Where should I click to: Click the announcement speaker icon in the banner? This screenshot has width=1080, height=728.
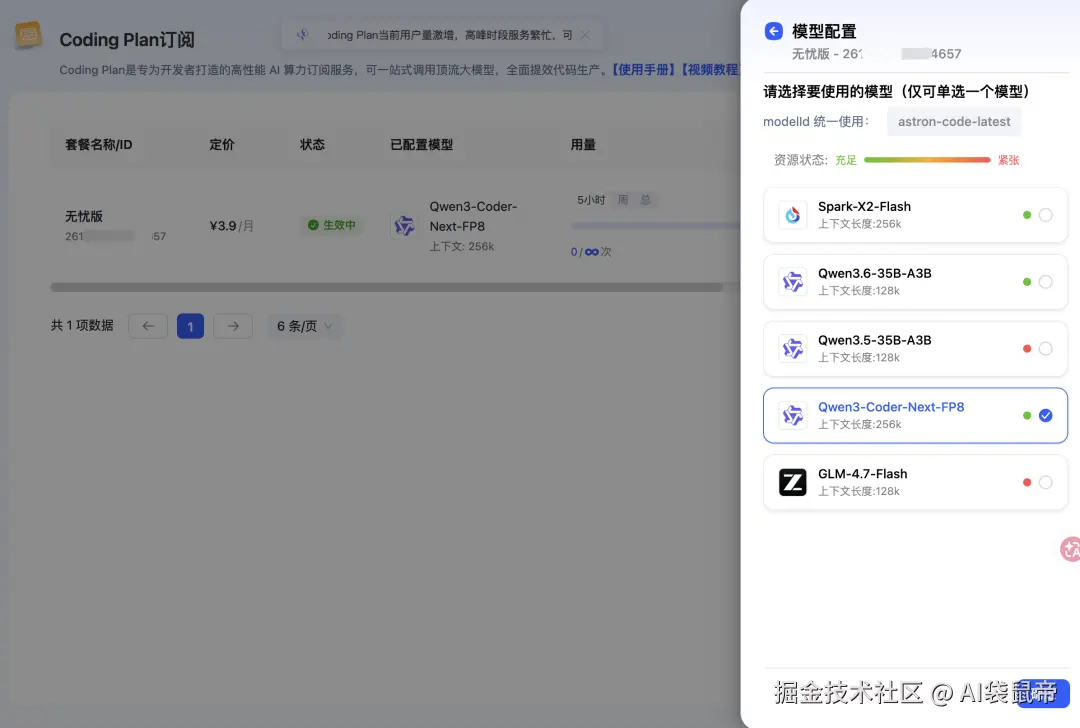coord(302,34)
